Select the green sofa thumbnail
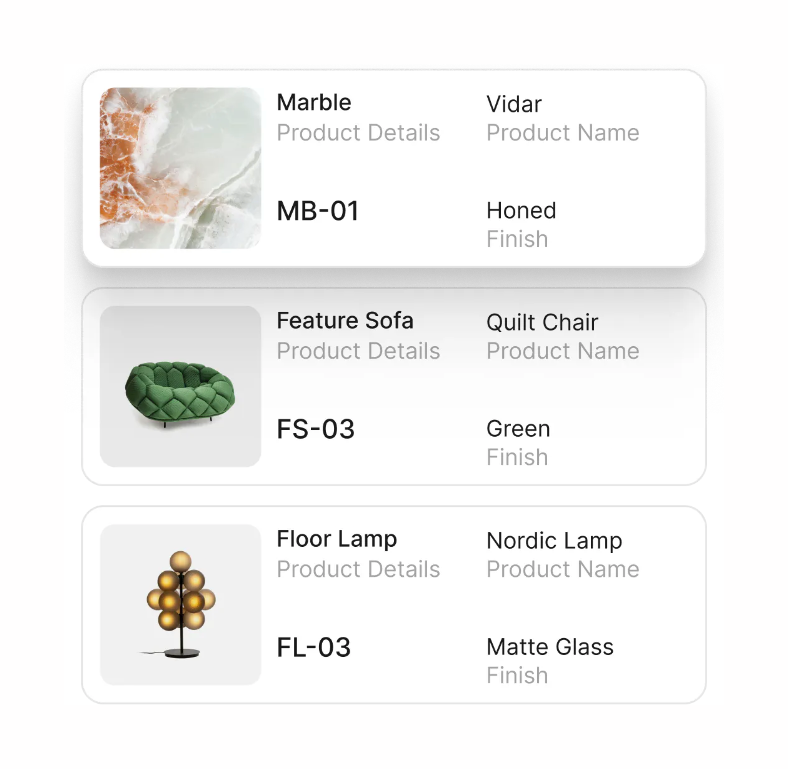Image resolution: width=788 pixels, height=769 pixels. 180,386
